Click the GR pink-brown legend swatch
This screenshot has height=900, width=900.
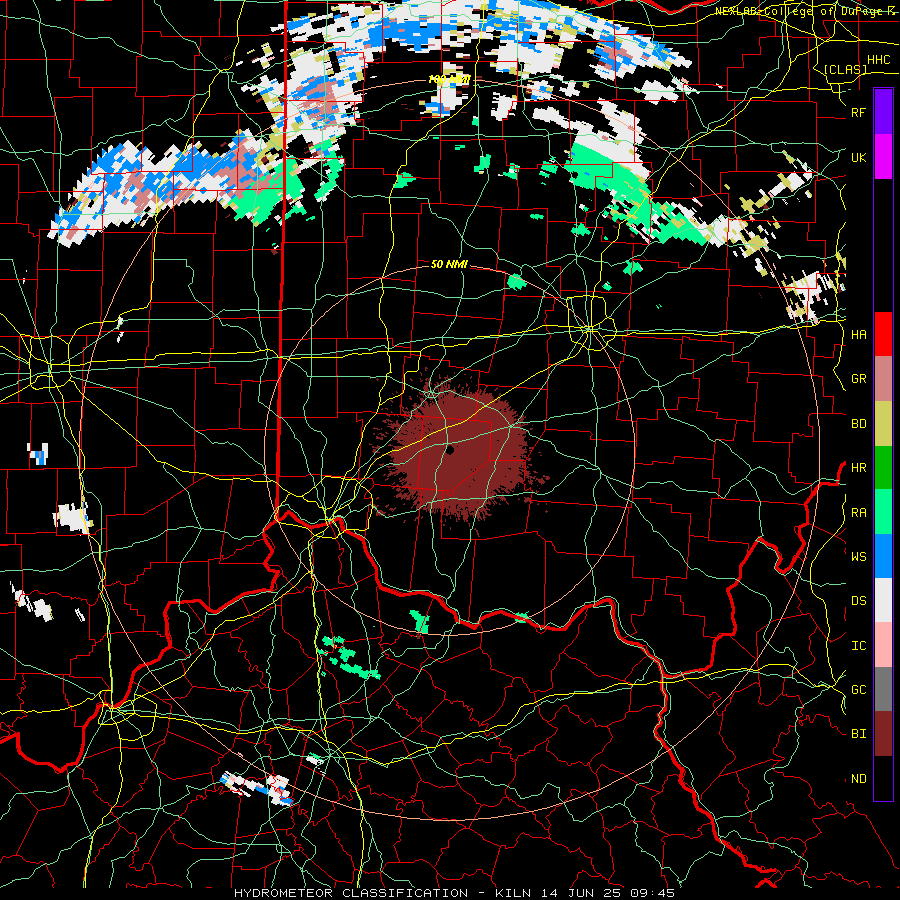tap(883, 379)
